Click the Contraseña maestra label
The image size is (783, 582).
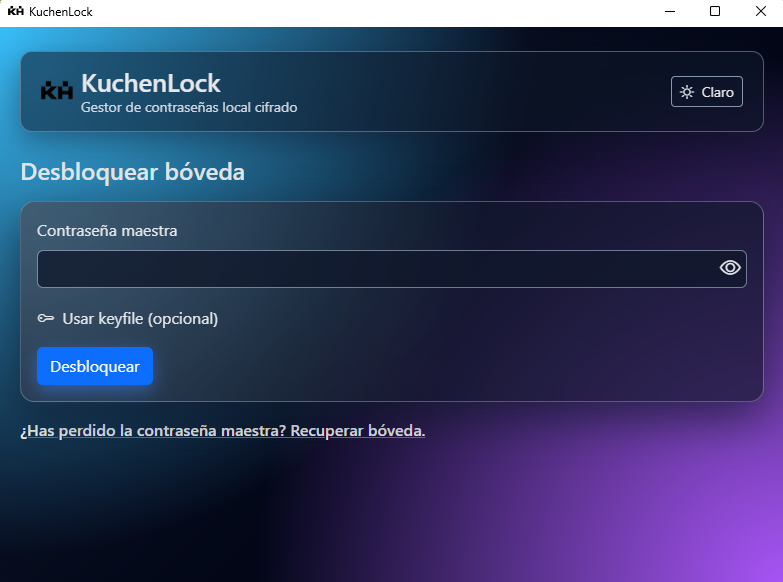(x=107, y=231)
